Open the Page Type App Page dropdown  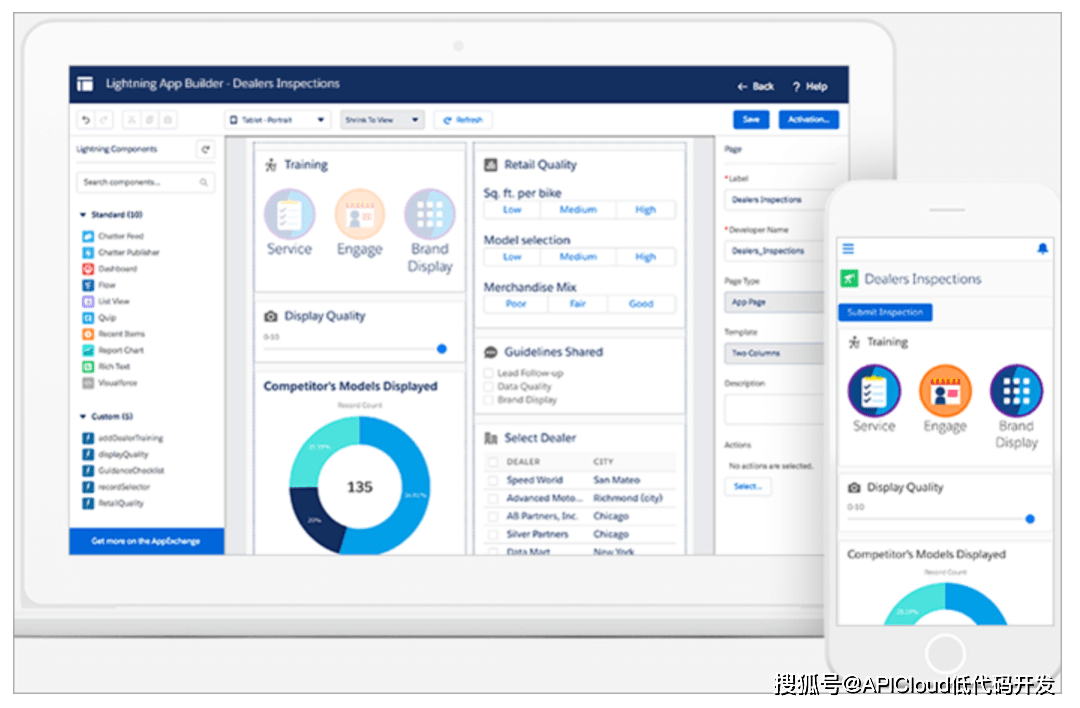(774, 302)
